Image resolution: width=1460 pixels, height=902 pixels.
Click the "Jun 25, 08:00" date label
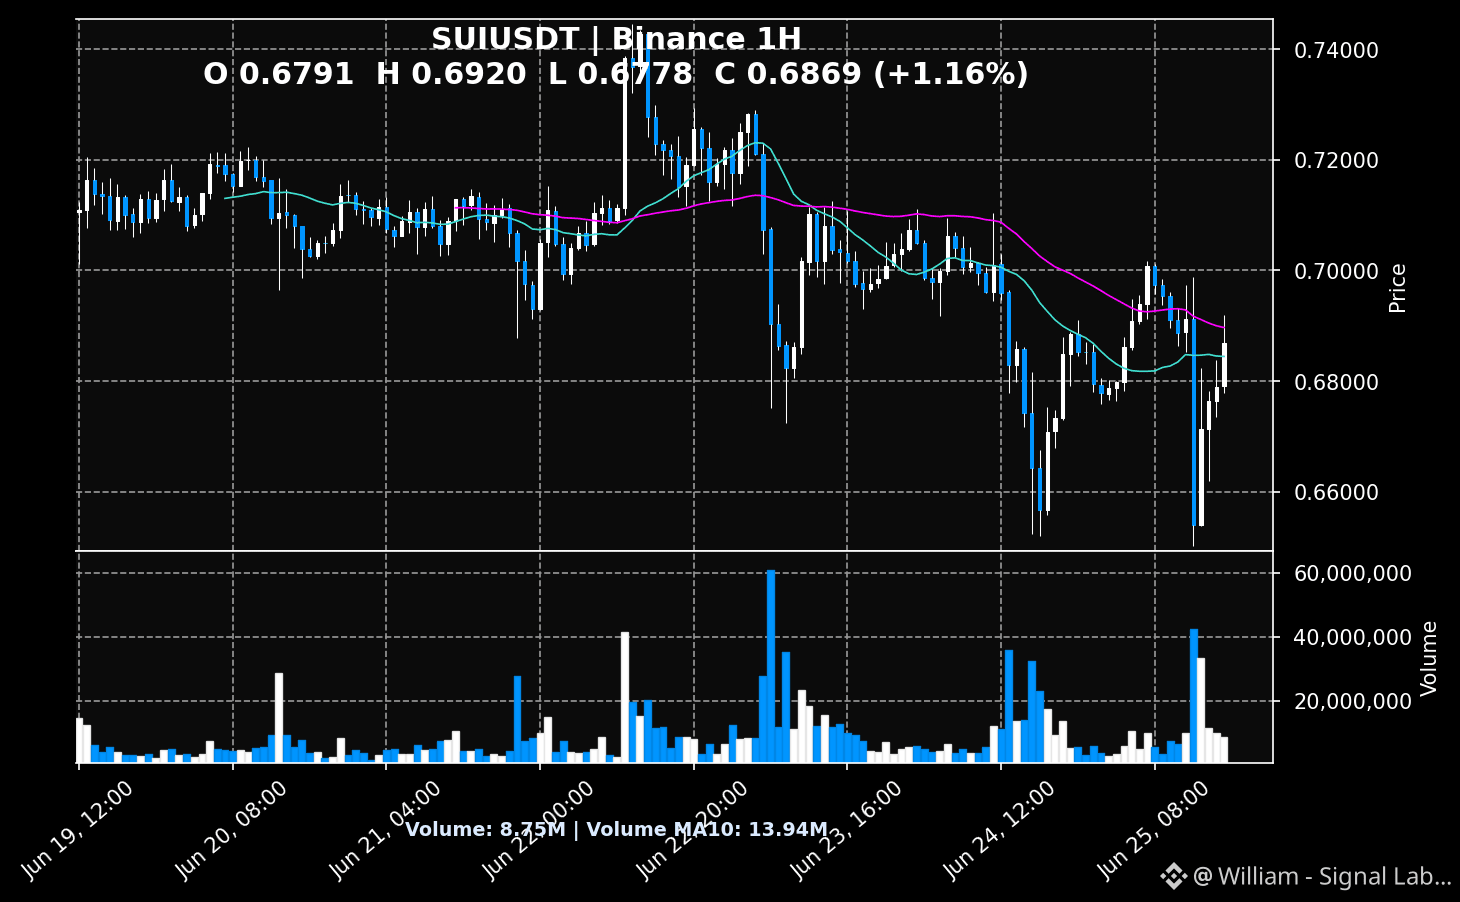[1153, 831]
